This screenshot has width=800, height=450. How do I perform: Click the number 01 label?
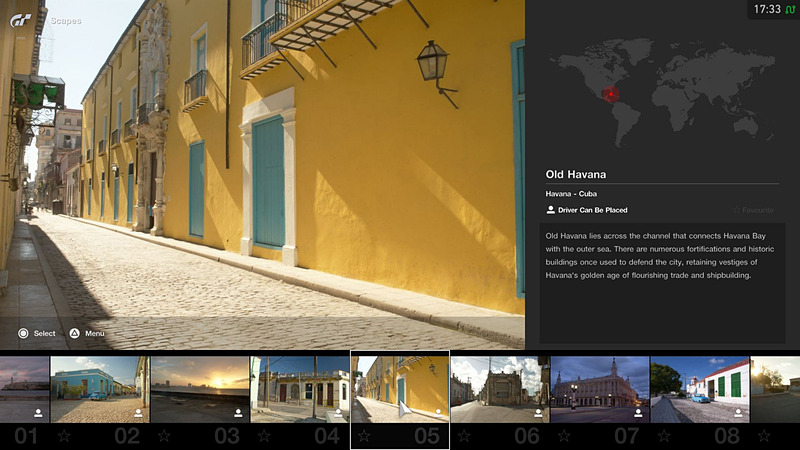tap(26, 436)
